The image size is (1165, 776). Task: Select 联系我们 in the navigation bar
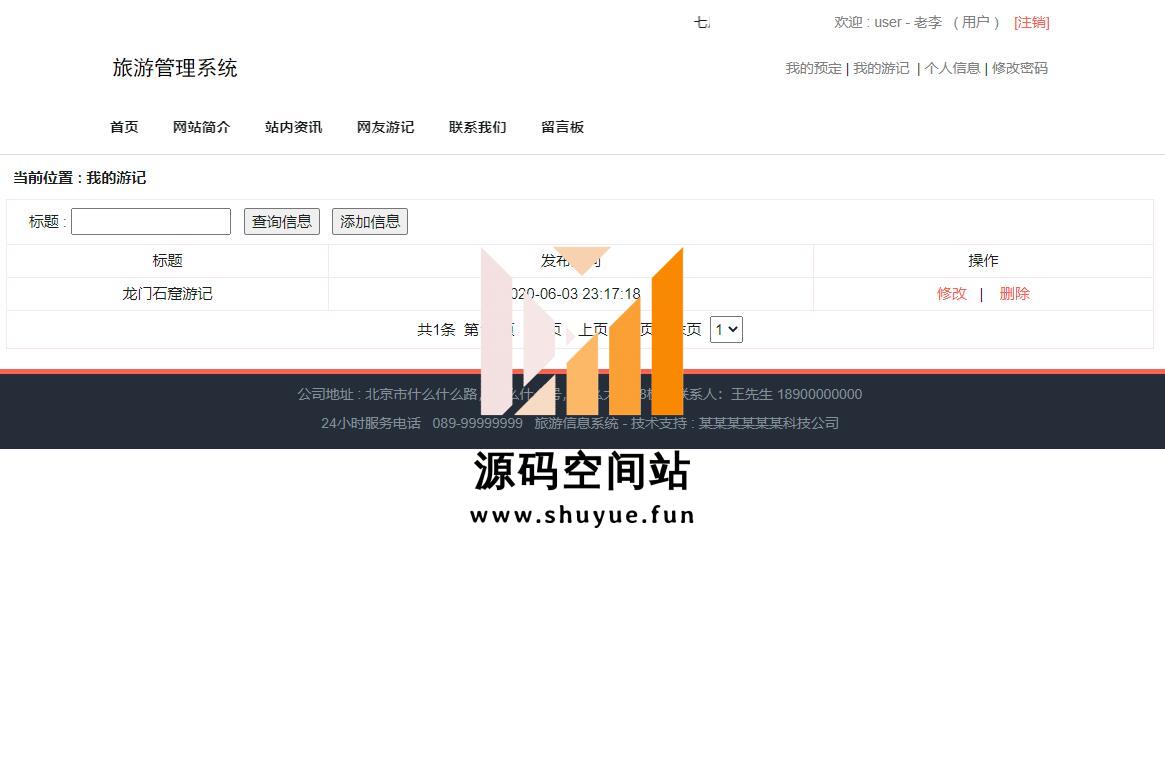478,127
